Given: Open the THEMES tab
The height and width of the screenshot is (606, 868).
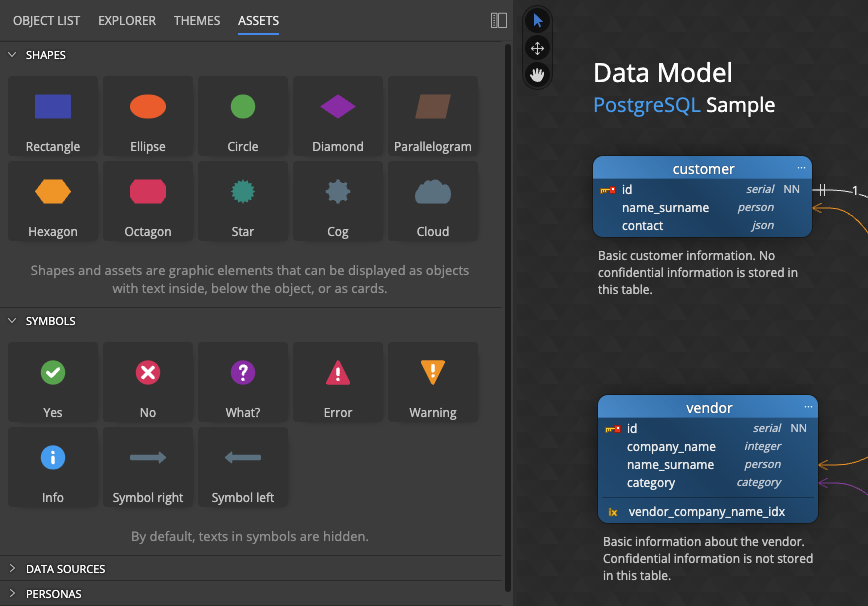Looking at the screenshot, I should 197,20.
